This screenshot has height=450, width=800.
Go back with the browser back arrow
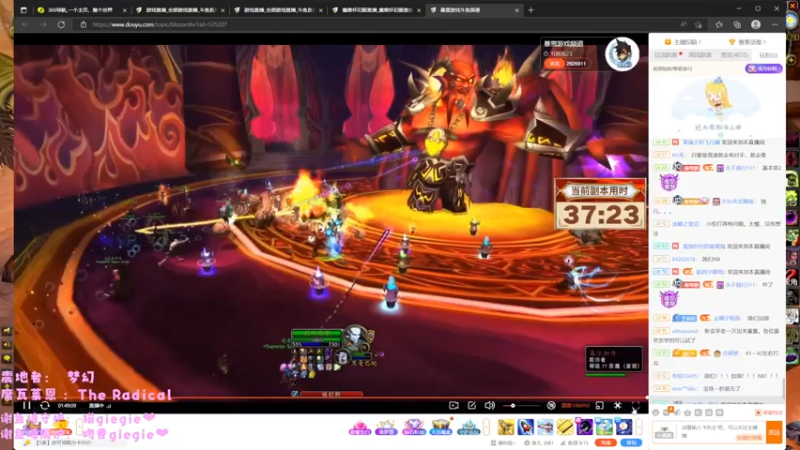pyautogui.click(x=25, y=24)
